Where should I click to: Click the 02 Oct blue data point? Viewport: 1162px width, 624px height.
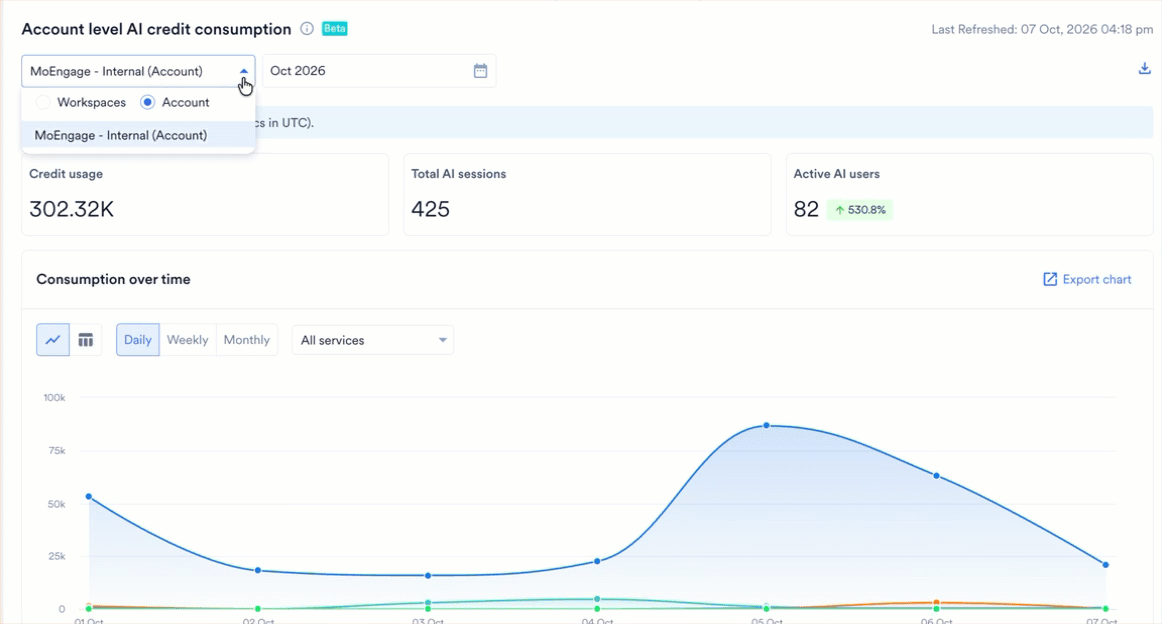coord(258,571)
